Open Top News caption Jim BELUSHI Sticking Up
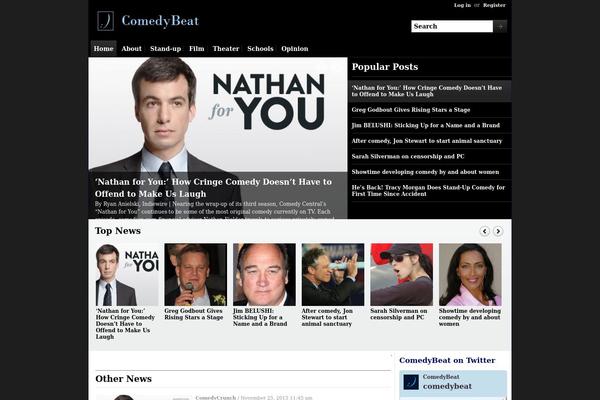600x400 pixels. coord(260,317)
